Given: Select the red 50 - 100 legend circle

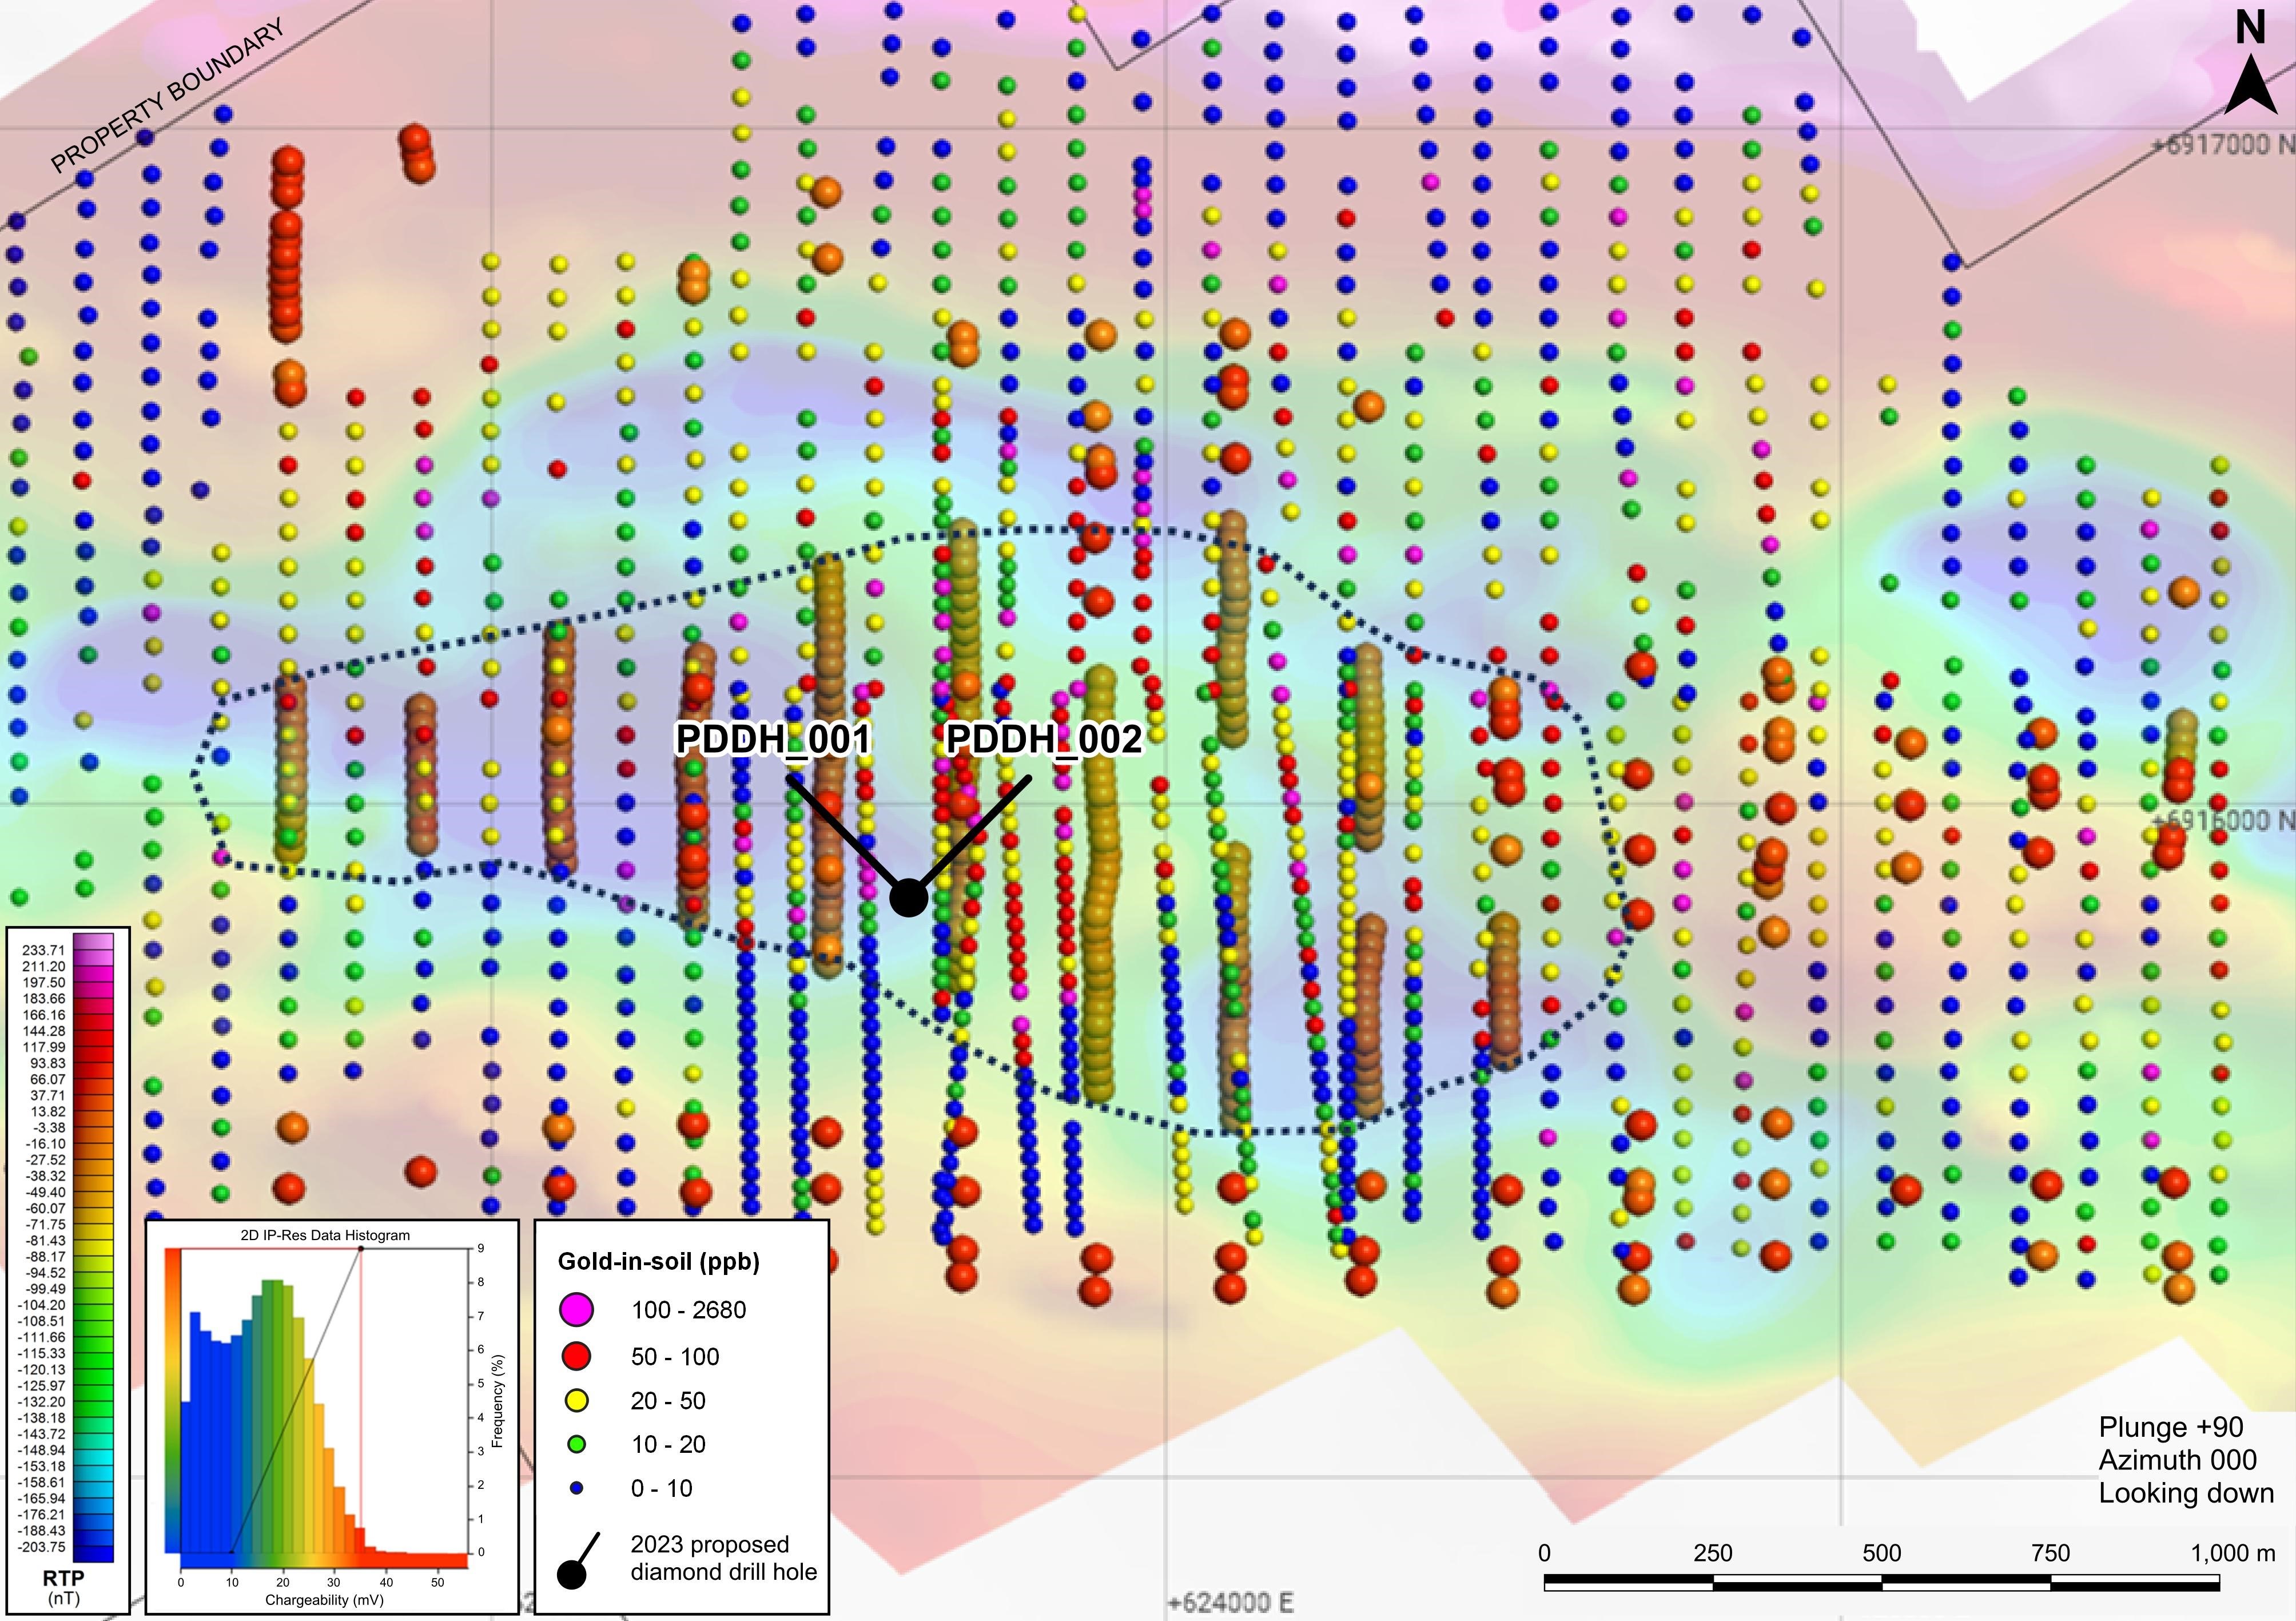Looking at the screenshot, I should (576, 1356).
